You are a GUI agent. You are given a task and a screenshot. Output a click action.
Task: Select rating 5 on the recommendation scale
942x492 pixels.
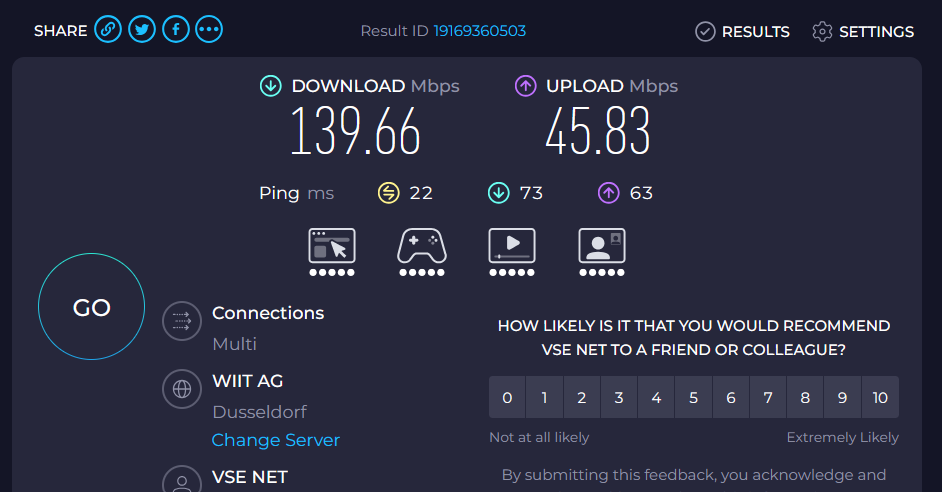(693, 397)
